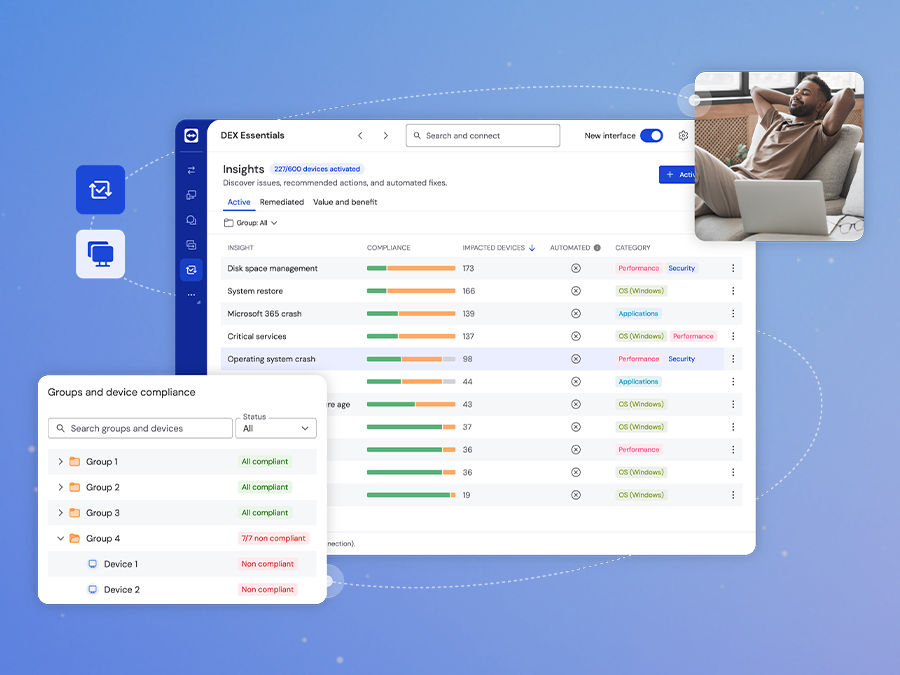Screen dimensions: 900x675
Task: Click the info icon beside Automated header
Action: click(597, 248)
